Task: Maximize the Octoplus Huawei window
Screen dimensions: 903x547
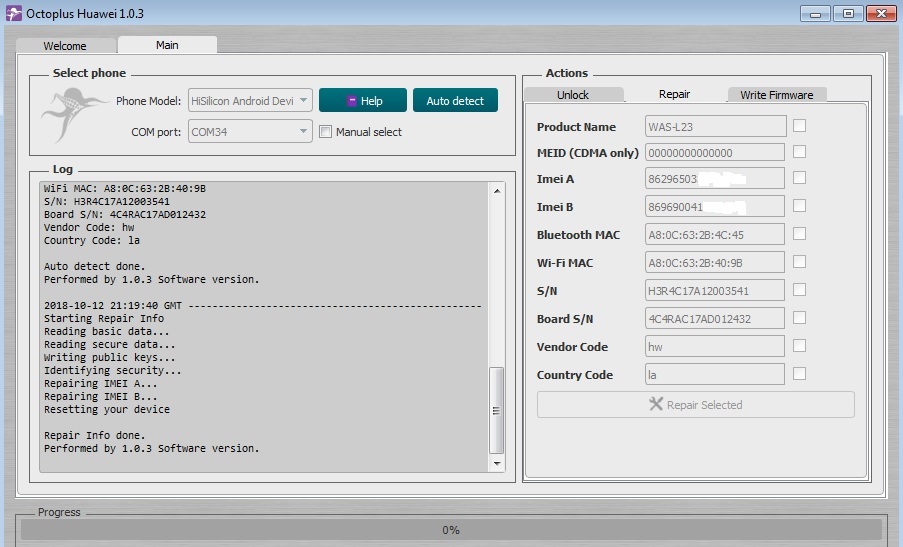Action: coord(848,13)
